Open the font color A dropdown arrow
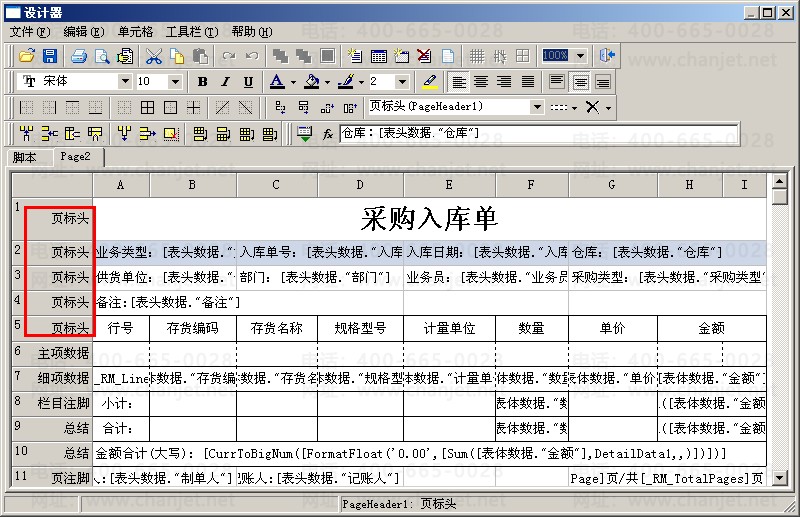 (293, 82)
